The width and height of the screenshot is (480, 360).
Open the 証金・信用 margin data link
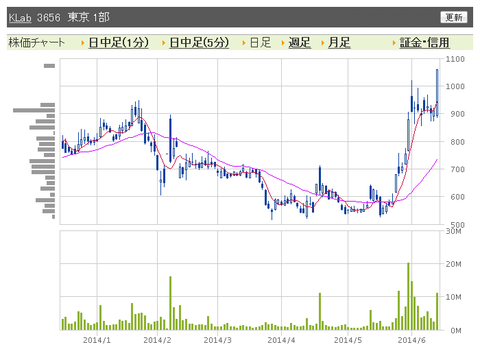[425, 43]
